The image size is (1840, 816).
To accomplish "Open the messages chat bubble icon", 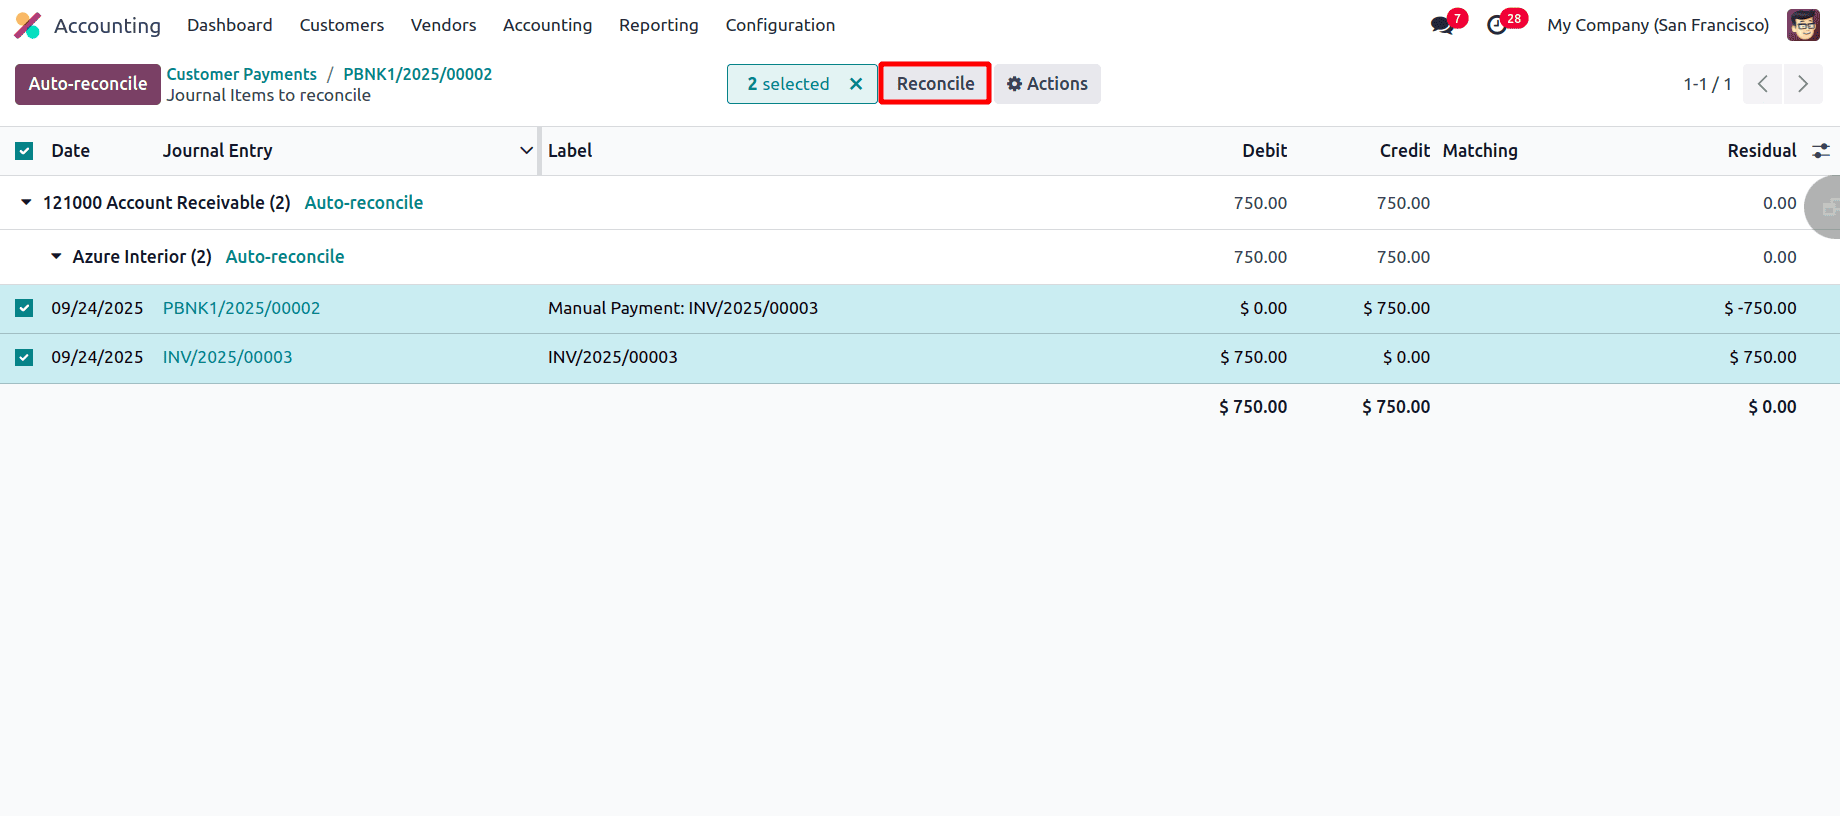I will click(1442, 25).
